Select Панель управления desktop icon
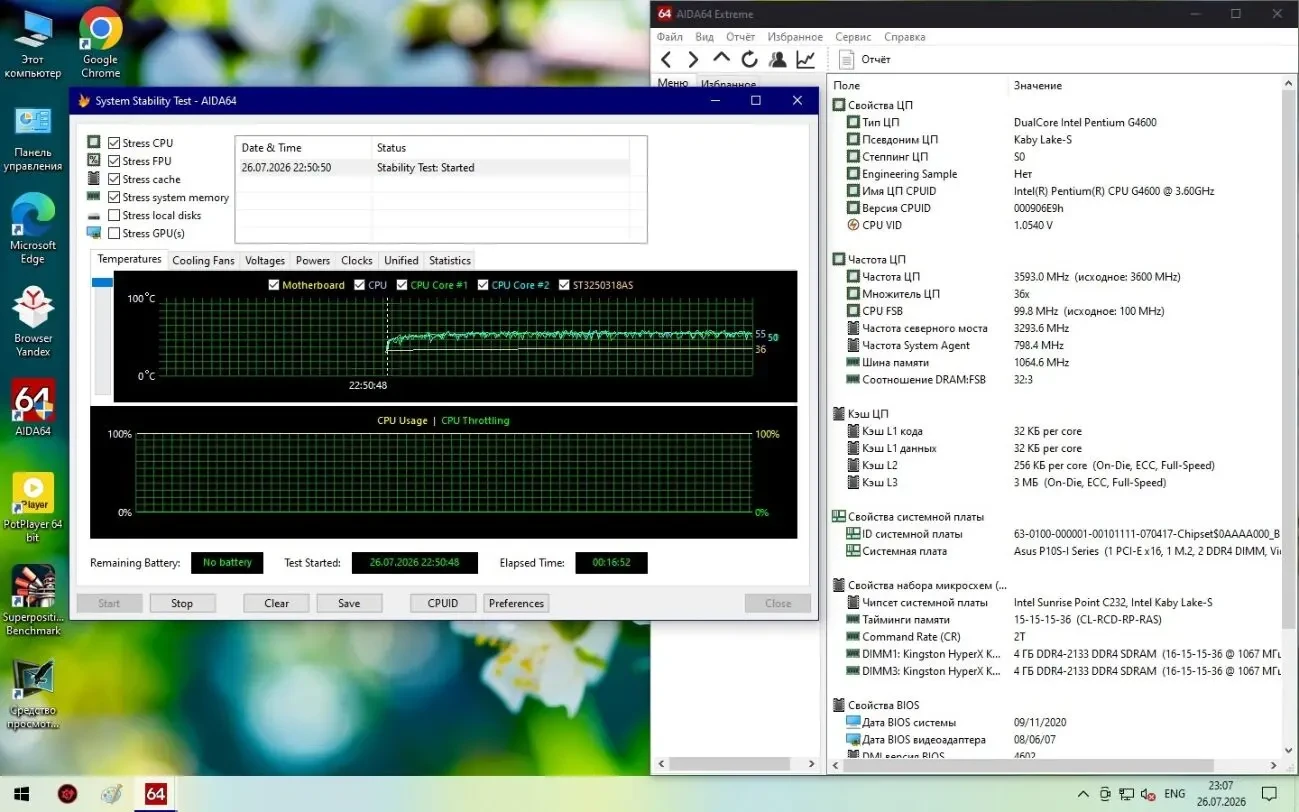1299x812 pixels. tap(32, 138)
